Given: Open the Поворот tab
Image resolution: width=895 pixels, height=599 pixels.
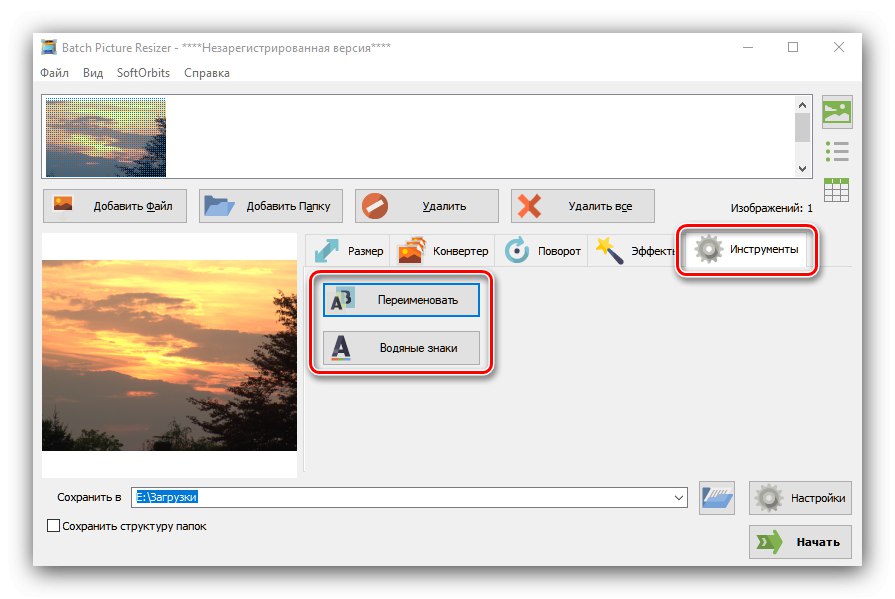Looking at the screenshot, I should click(542, 250).
